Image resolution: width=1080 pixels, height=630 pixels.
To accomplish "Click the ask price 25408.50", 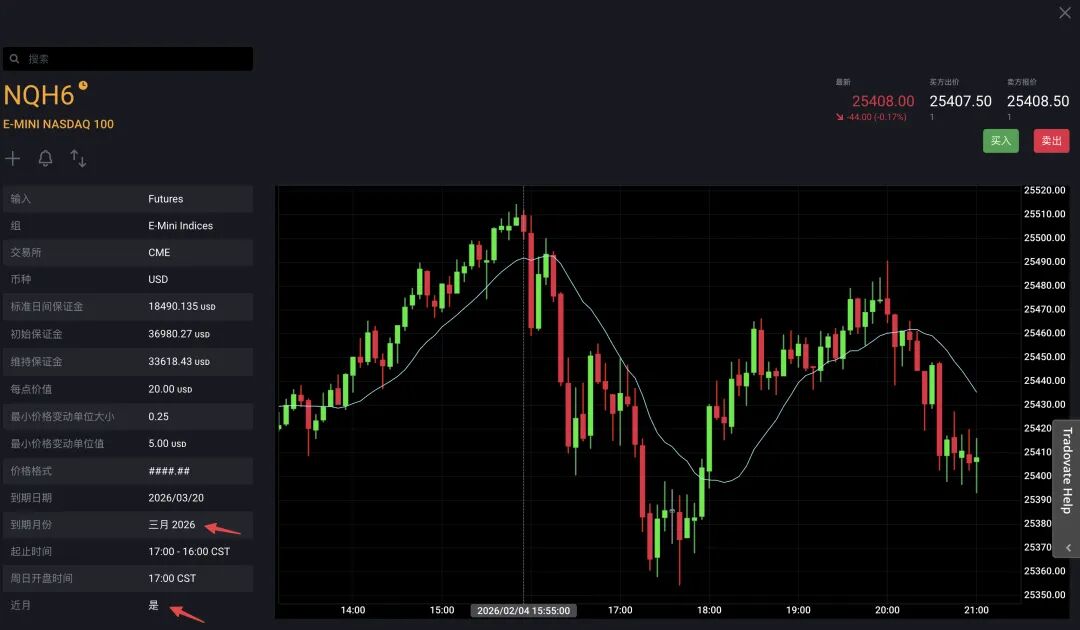I will click(x=1038, y=101).
